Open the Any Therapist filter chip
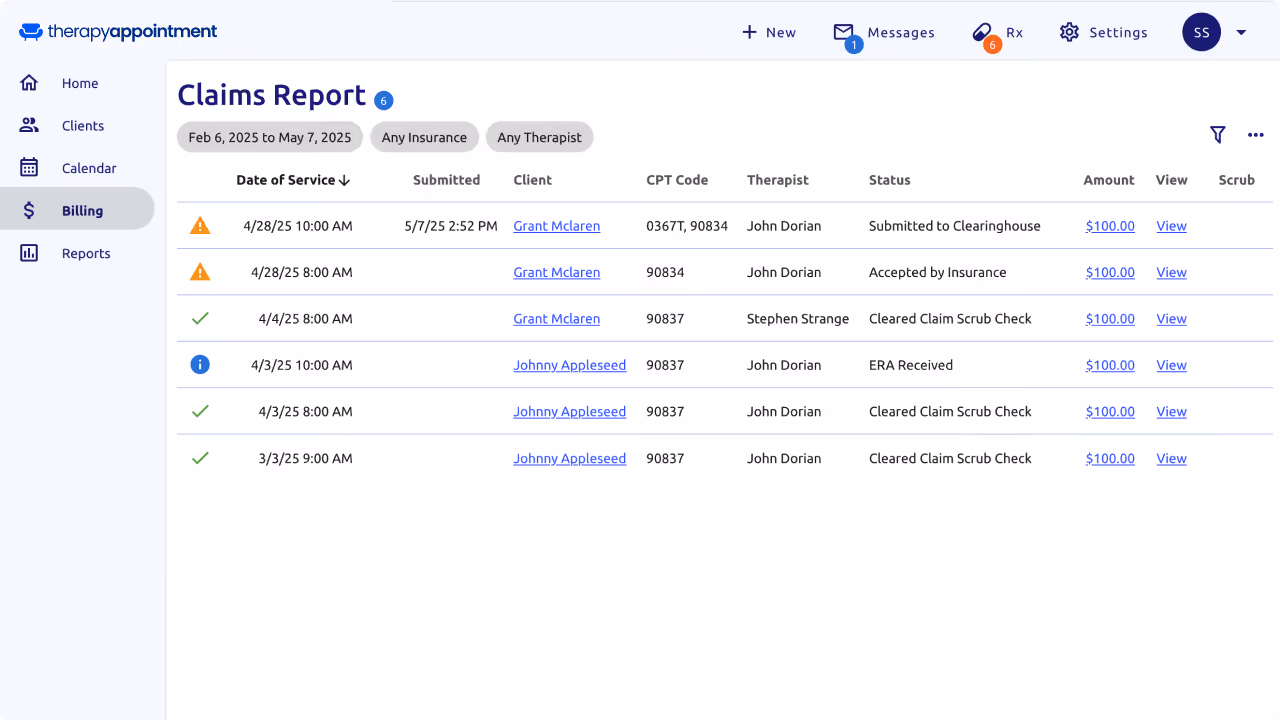Image resolution: width=1280 pixels, height=720 pixels. [539, 137]
